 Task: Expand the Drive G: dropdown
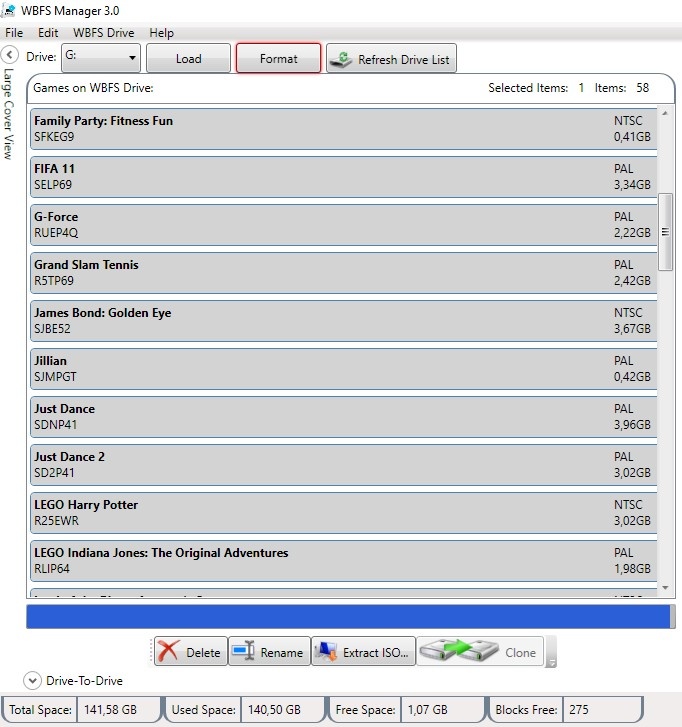point(101,58)
